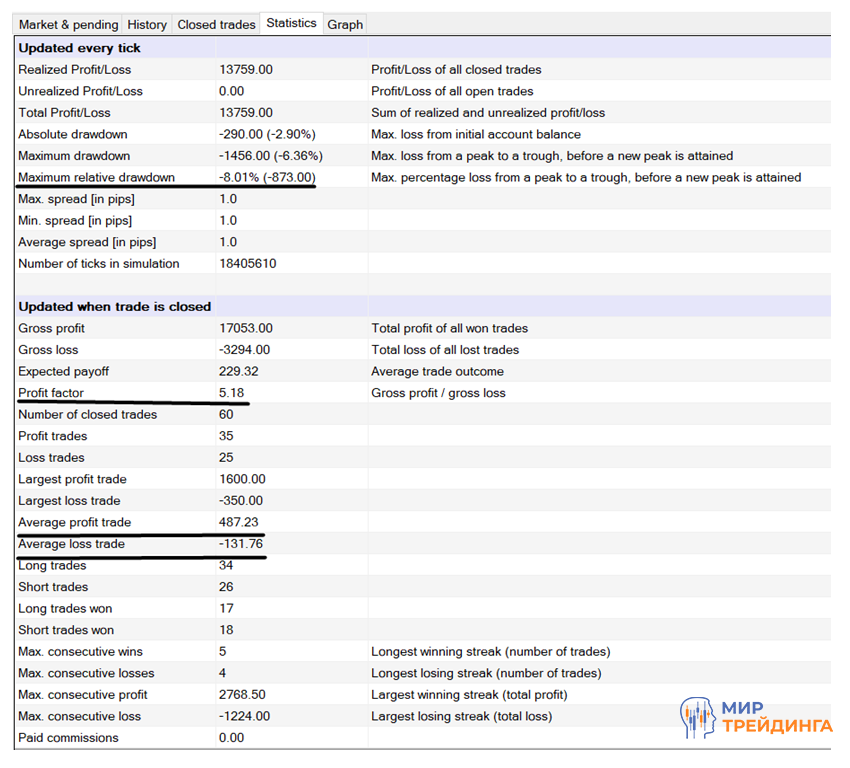
Task: Open the Closed trades tab
Action: click(216, 24)
